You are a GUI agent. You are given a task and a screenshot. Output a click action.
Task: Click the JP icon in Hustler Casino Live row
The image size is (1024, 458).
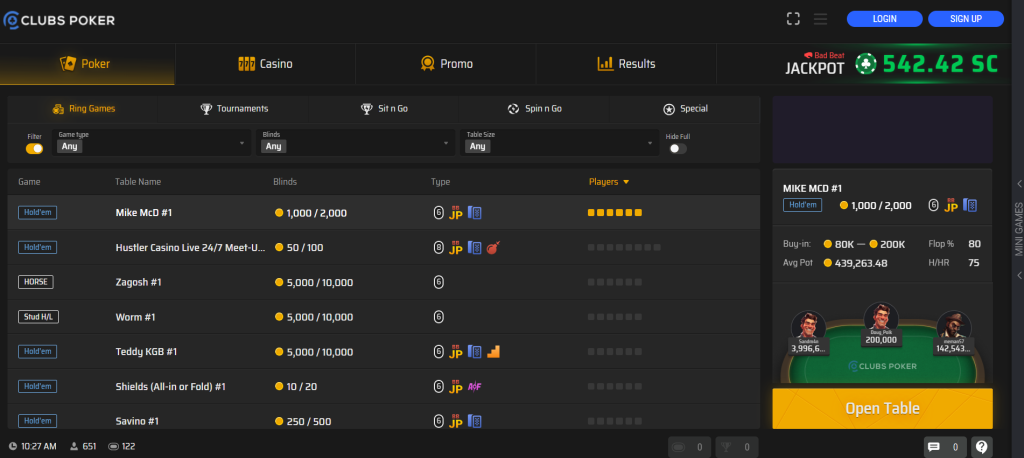point(456,248)
